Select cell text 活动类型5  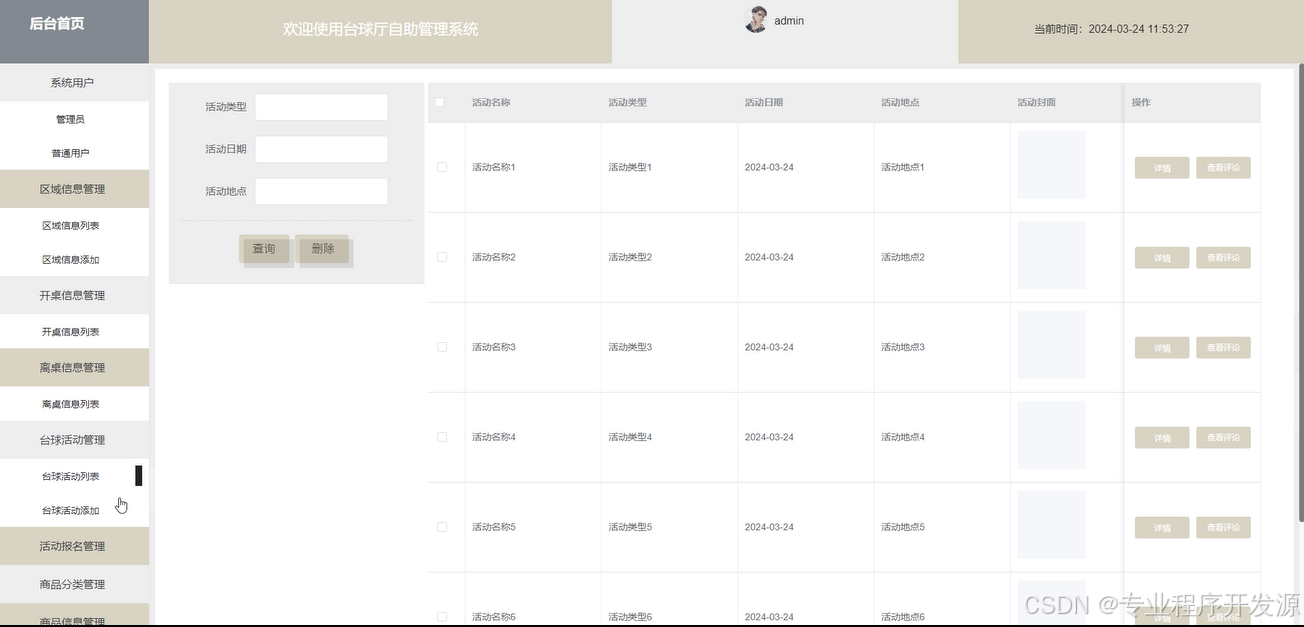pos(630,527)
